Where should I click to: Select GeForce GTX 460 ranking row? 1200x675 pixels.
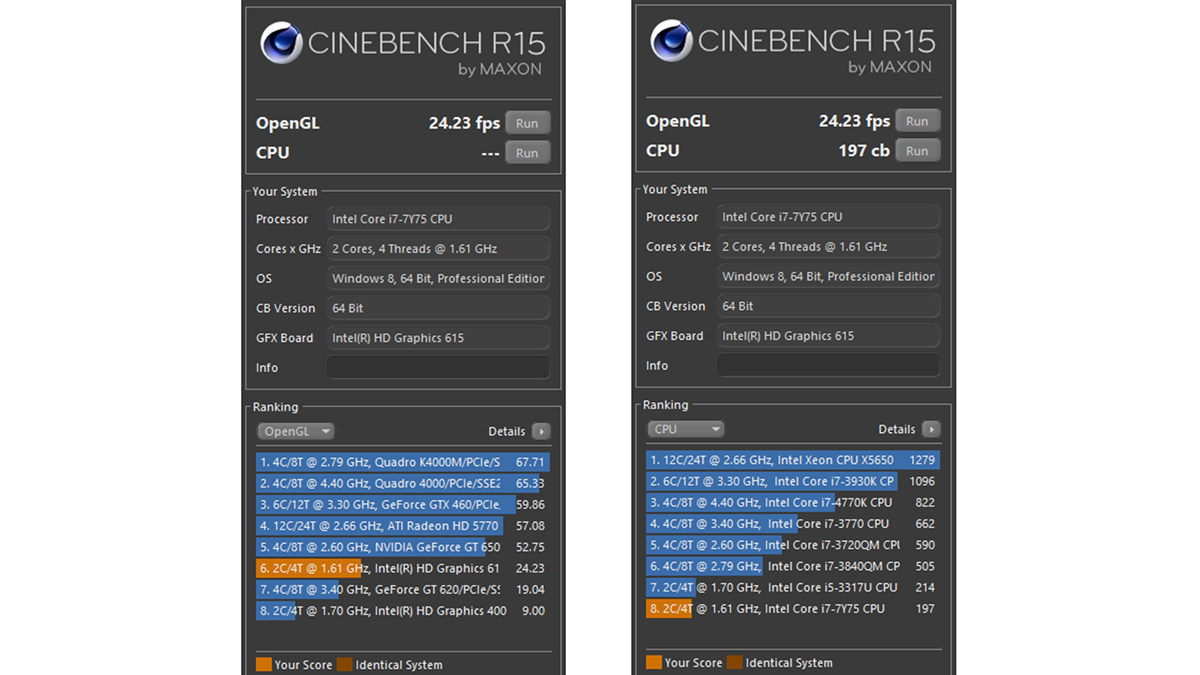pyautogui.click(x=403, y=504)
